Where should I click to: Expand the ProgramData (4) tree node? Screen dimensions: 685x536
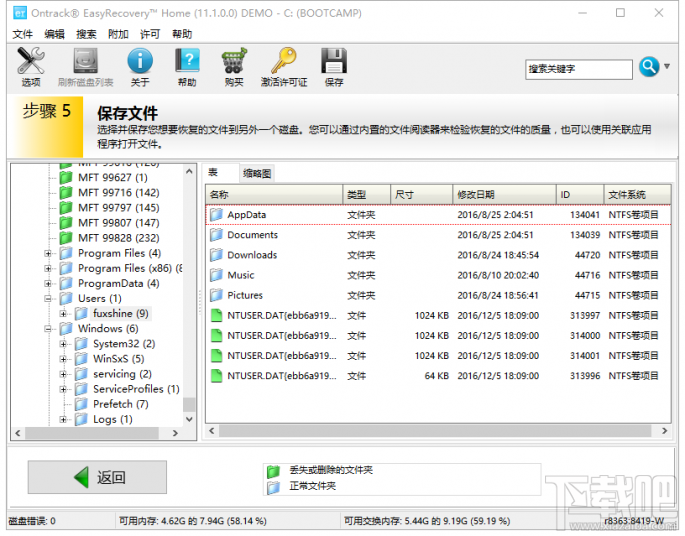tap(48, 284)
